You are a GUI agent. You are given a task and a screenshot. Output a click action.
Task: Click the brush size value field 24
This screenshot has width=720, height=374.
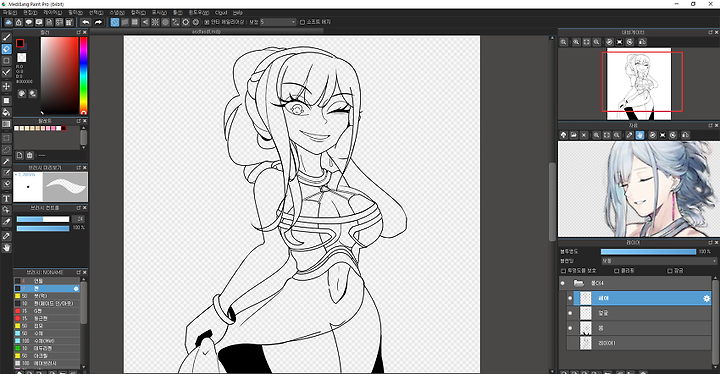[x=79, y=219]
